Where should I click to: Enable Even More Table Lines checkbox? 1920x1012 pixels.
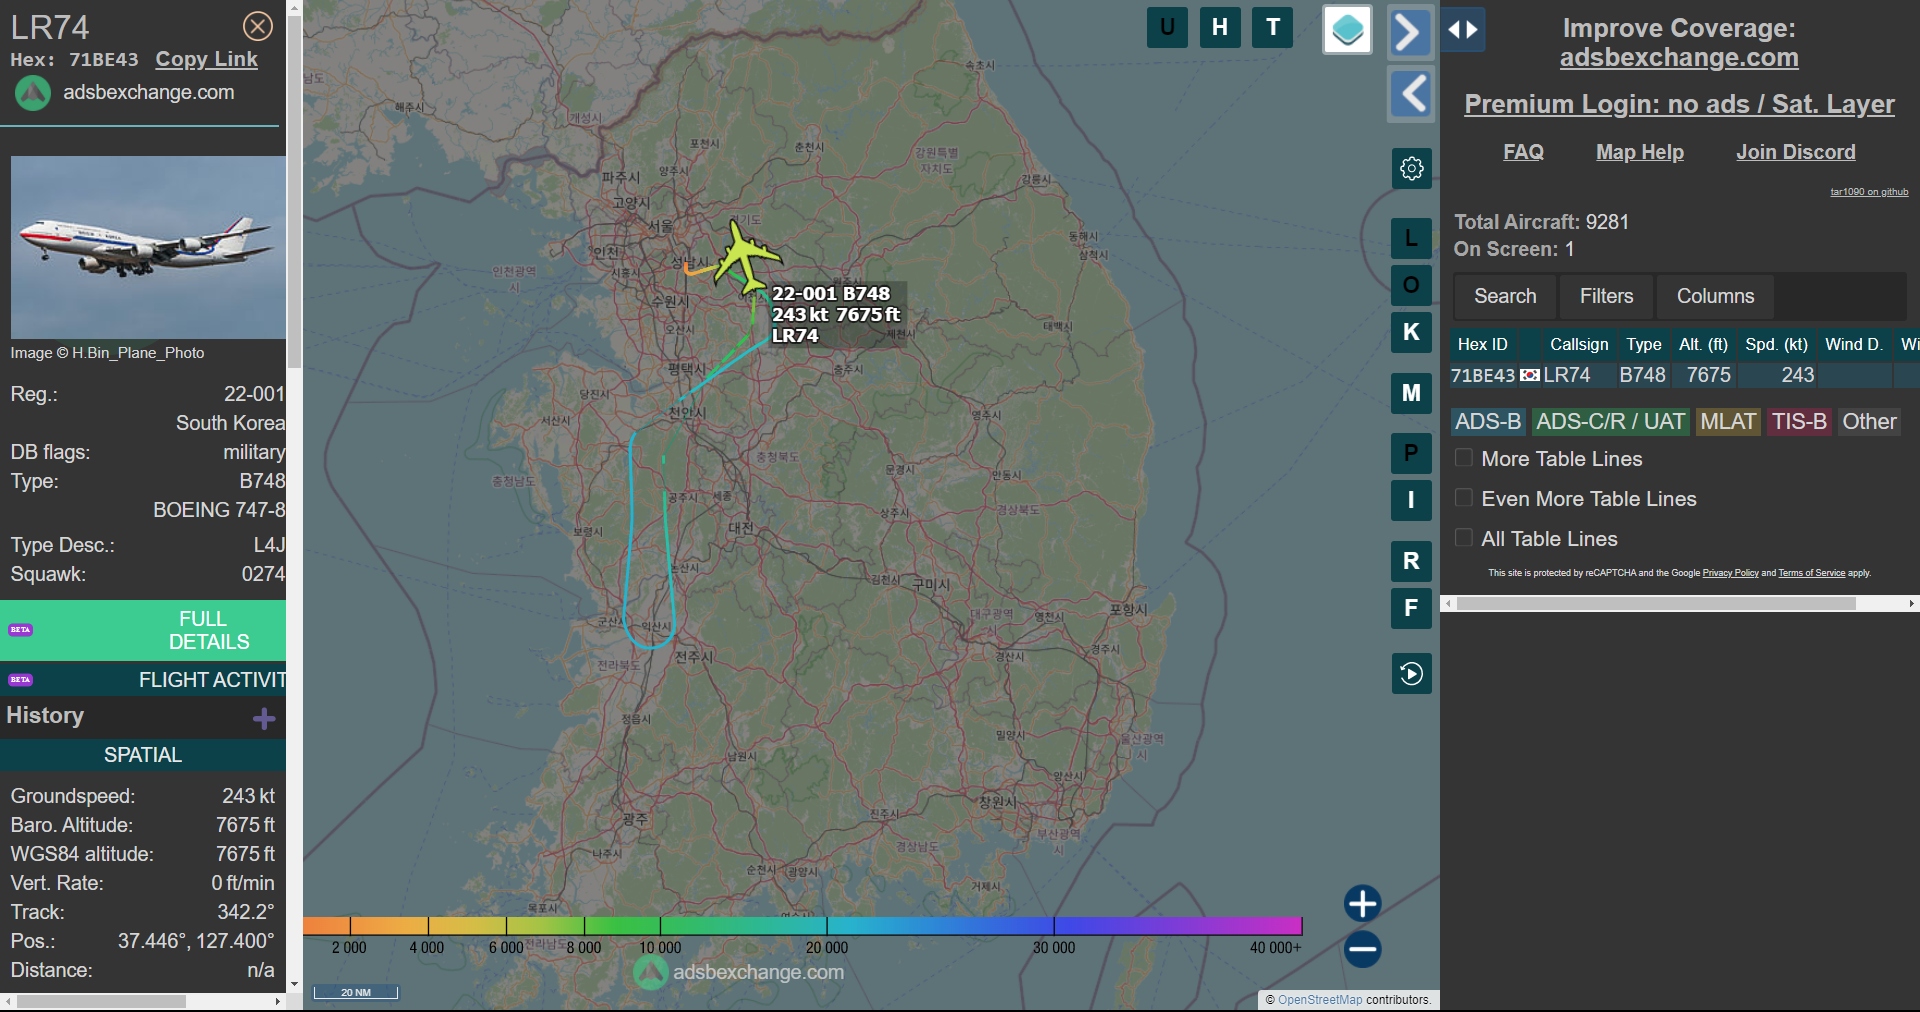coord(1464,498)
